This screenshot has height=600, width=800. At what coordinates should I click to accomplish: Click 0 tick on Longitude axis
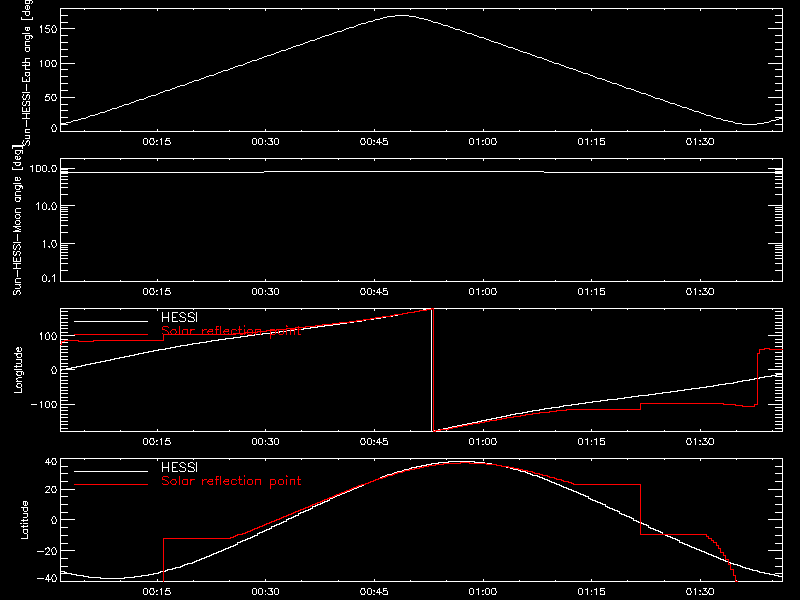pyautogui.click(x=54, y=370)
